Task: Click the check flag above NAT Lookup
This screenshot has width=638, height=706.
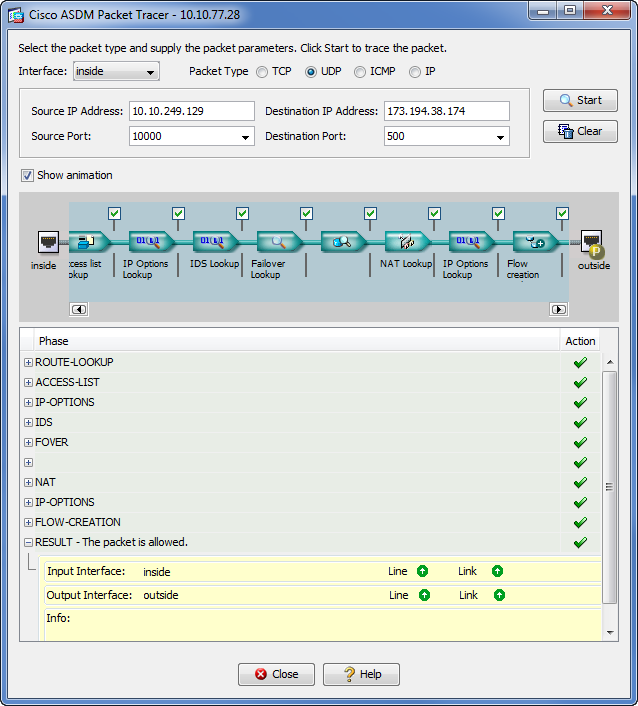Action: (x=434, y=213)
